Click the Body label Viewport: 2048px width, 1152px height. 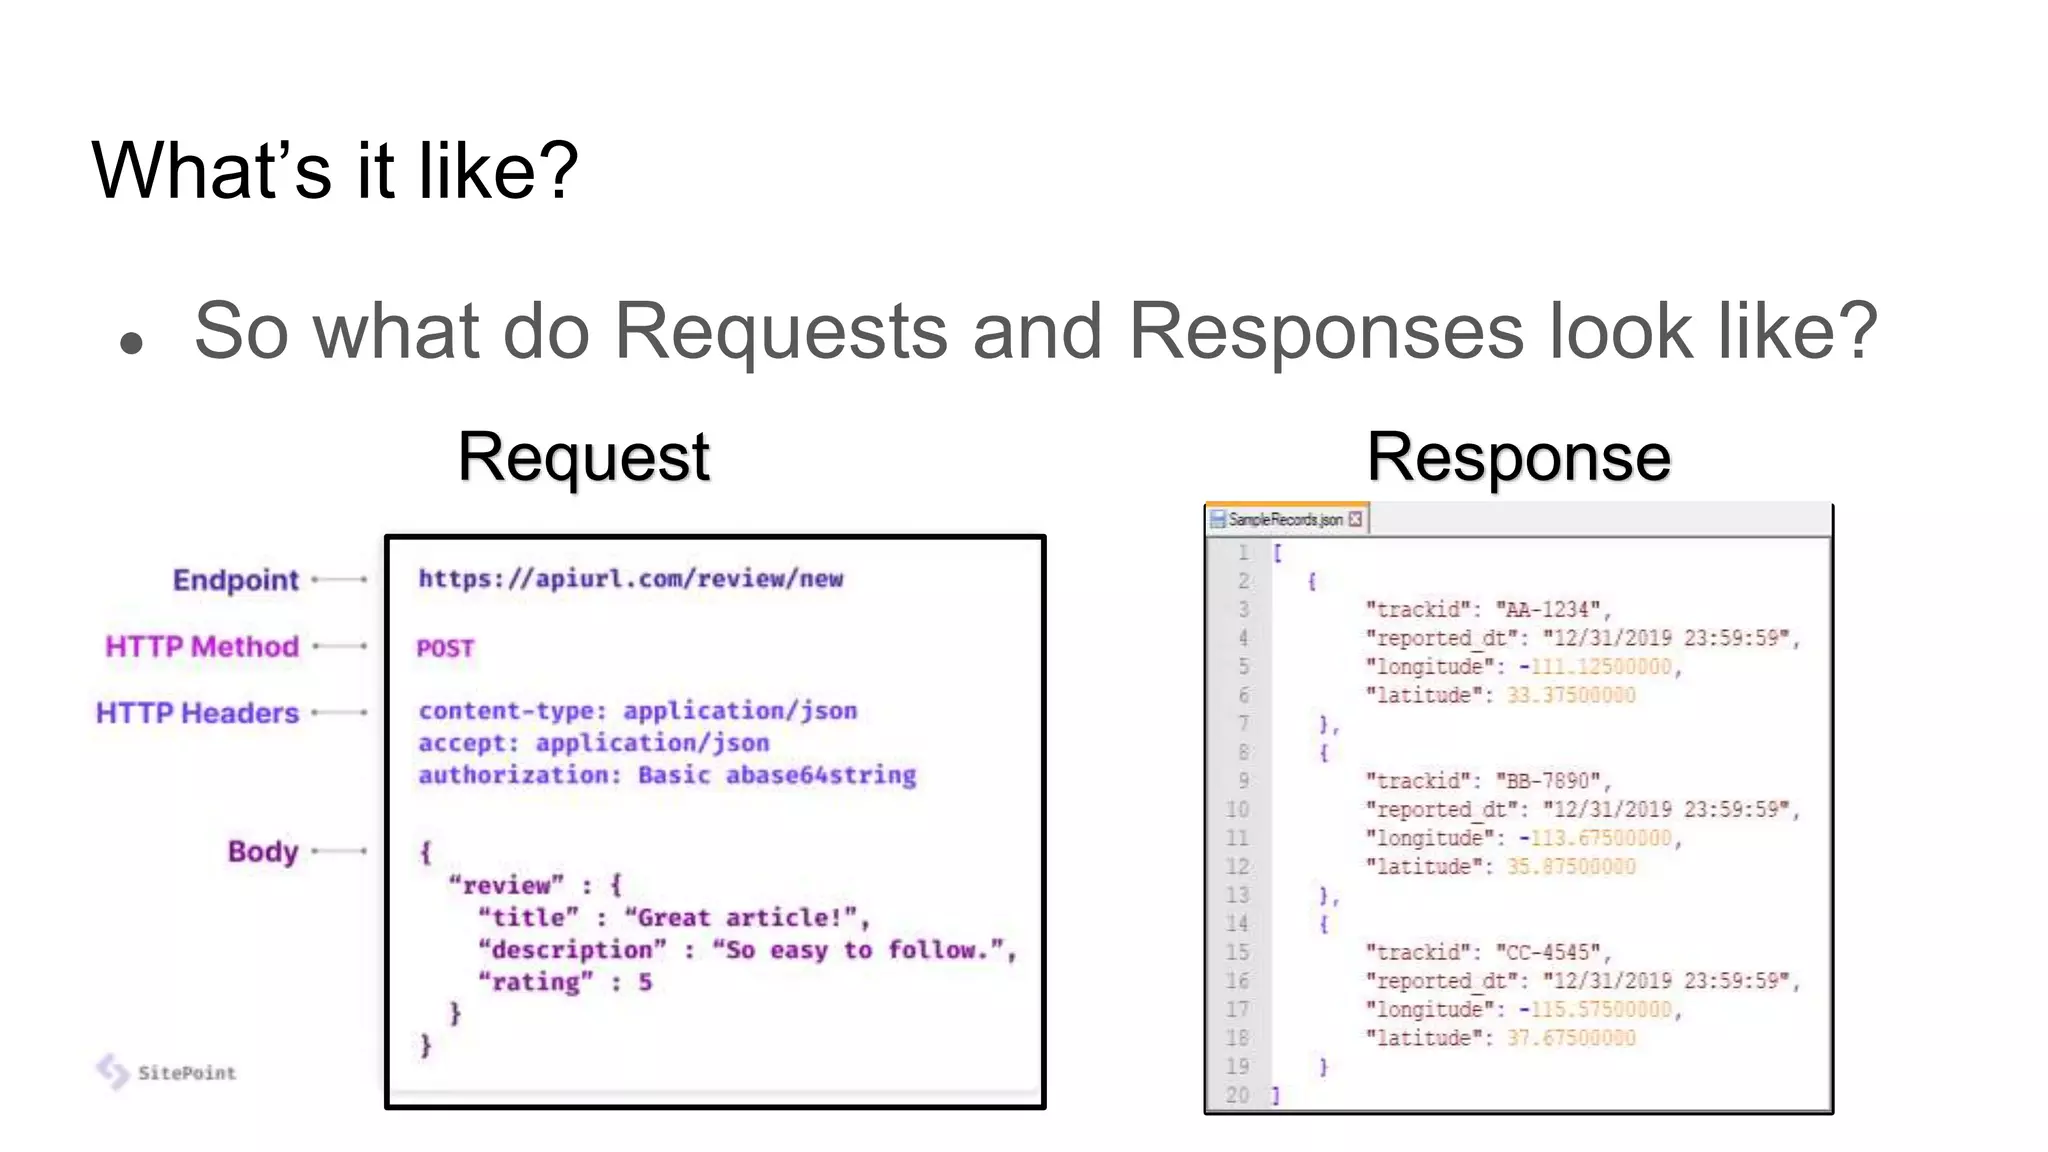coord(263,851)
